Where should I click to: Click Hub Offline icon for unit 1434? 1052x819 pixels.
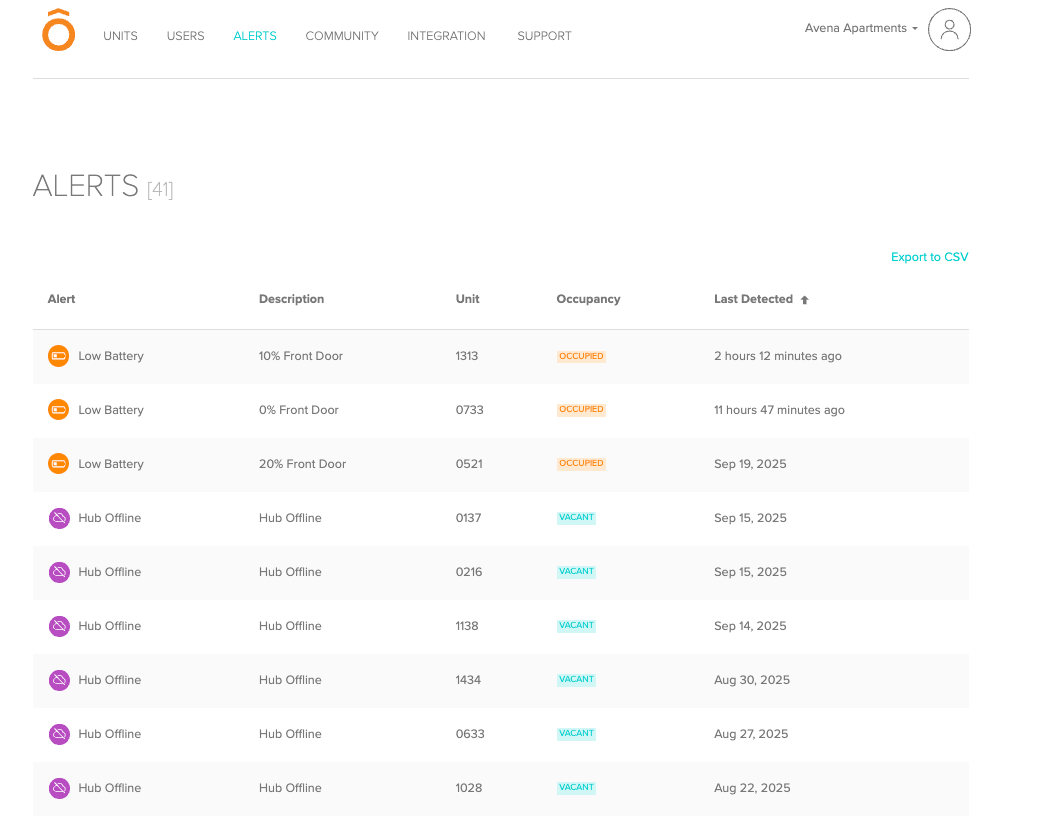[x=59, y=680]
